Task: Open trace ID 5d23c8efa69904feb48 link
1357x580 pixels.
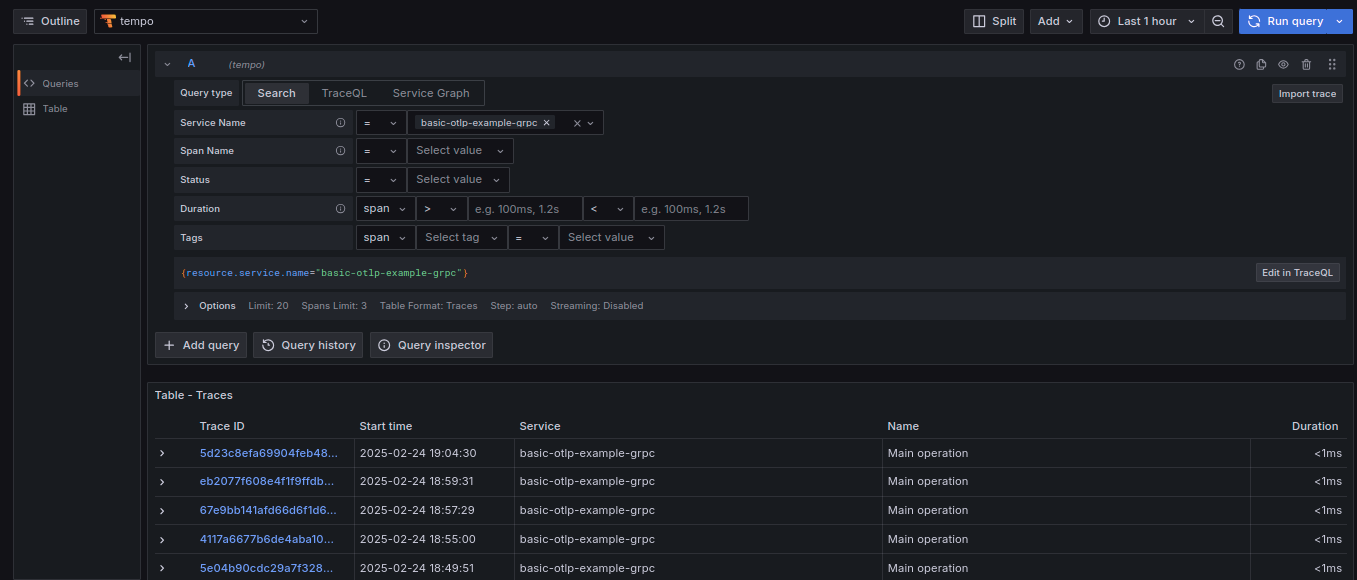Action: [x=268, y=453]
